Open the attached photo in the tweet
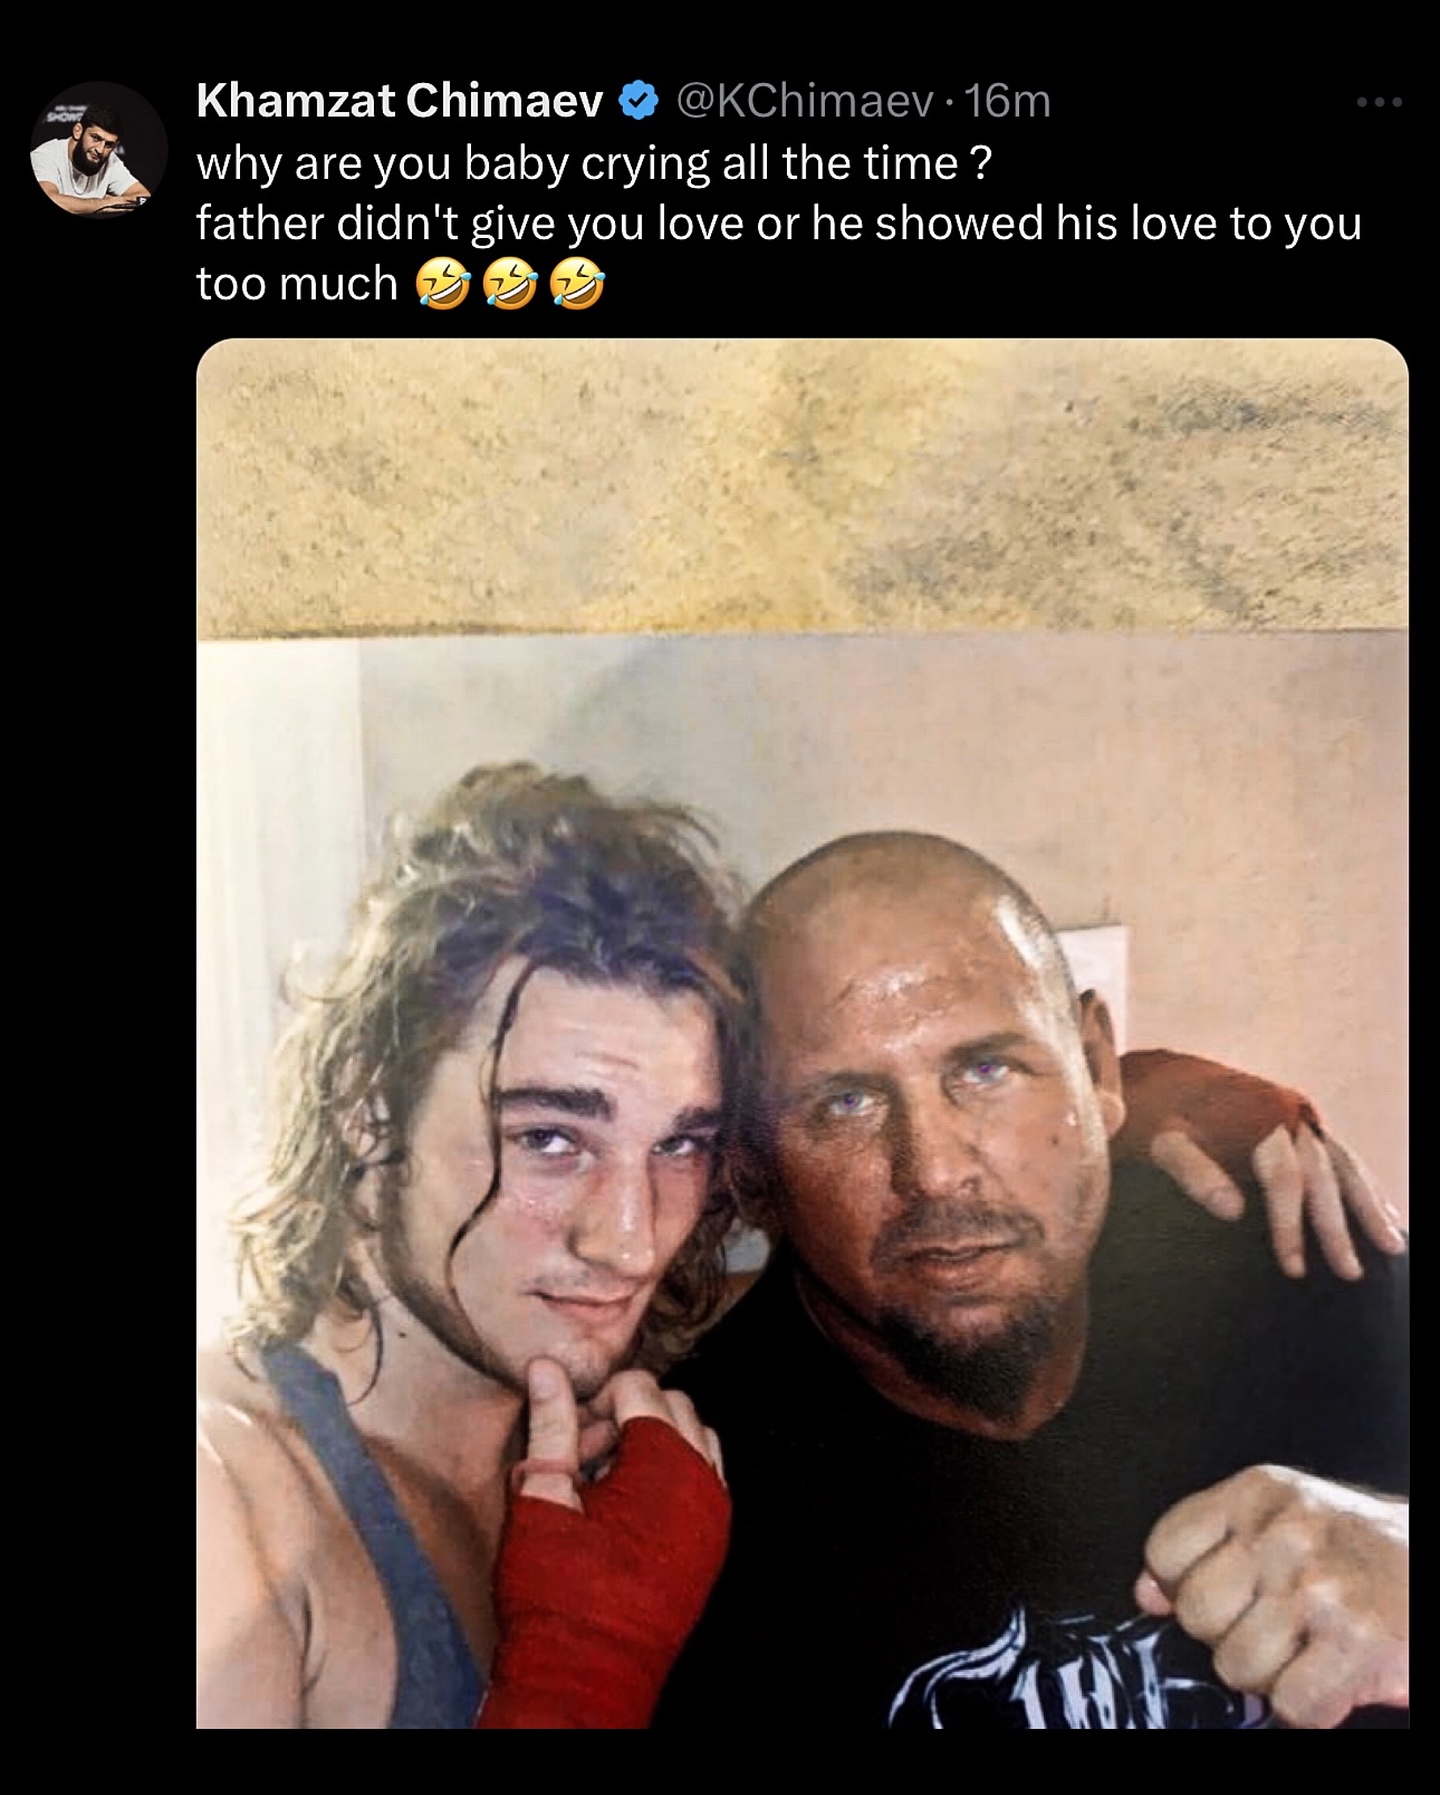The height and width of the screenshot is (1795, 1440). click(x=802, y=1032)
